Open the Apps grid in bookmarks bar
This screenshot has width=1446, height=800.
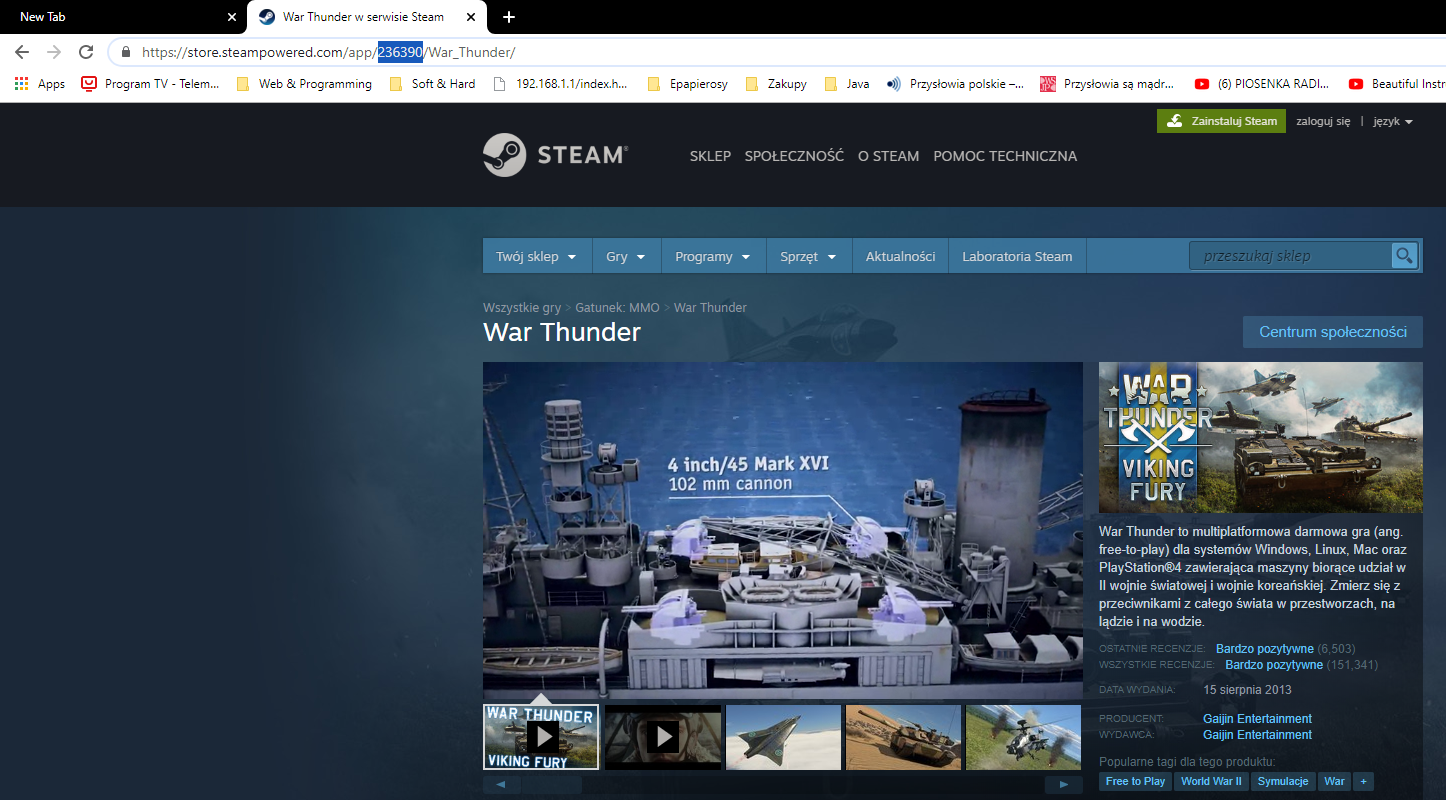40,84
